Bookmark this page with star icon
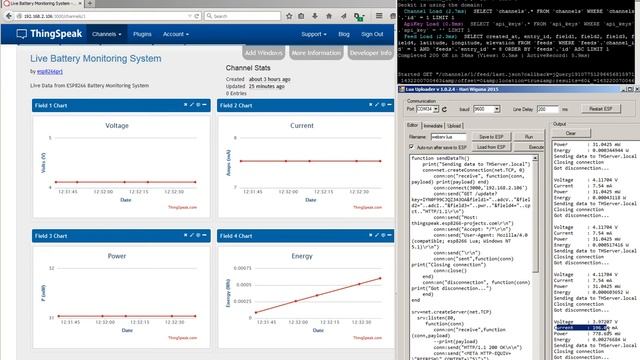This screenshot has width=640, height=360. 289,16
